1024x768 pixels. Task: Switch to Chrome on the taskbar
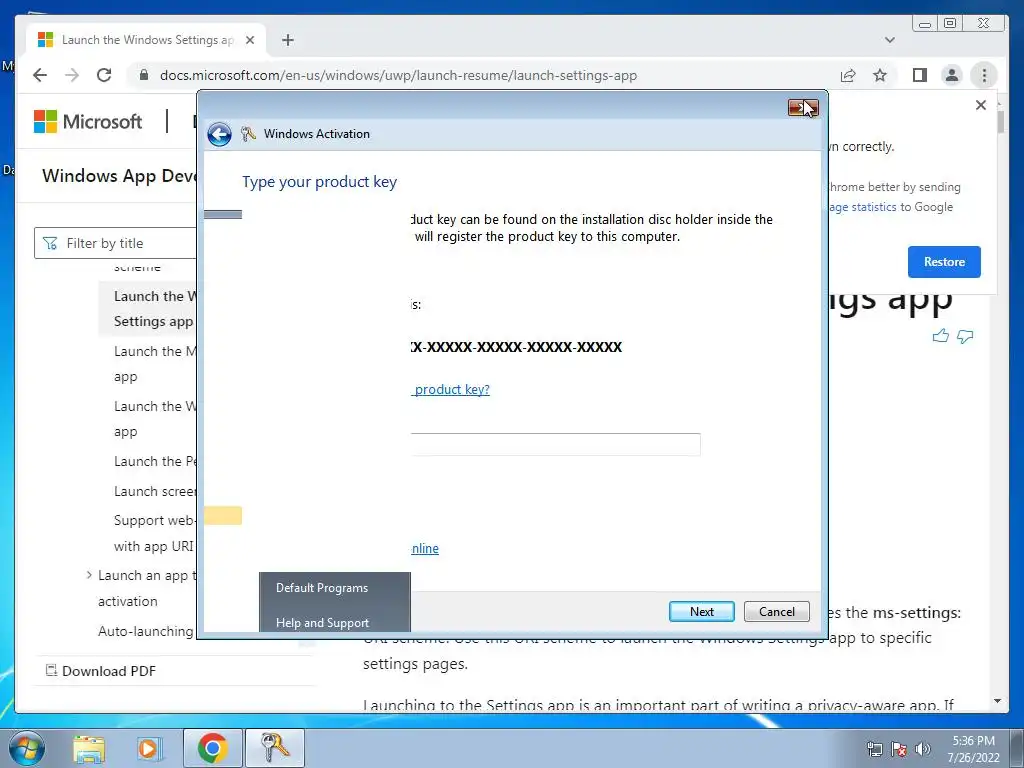(212, 748)
